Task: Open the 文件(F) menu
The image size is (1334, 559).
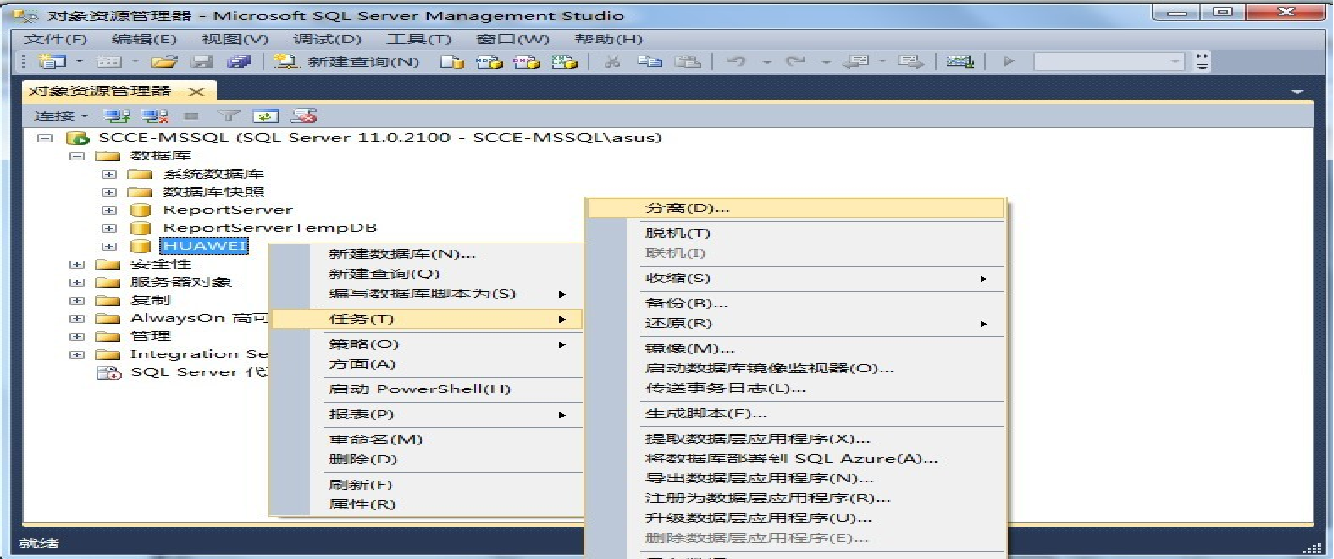Action: coord(55,39)
